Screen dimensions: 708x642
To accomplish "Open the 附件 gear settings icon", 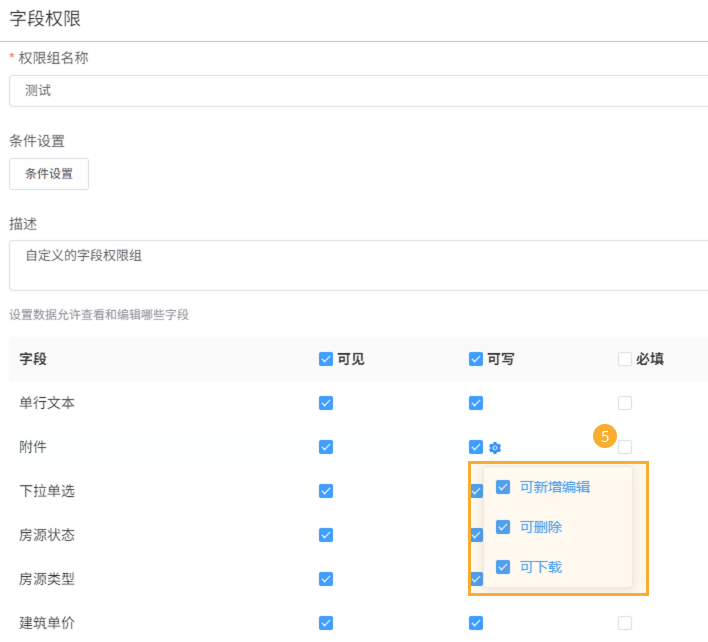I will point(495,447).
